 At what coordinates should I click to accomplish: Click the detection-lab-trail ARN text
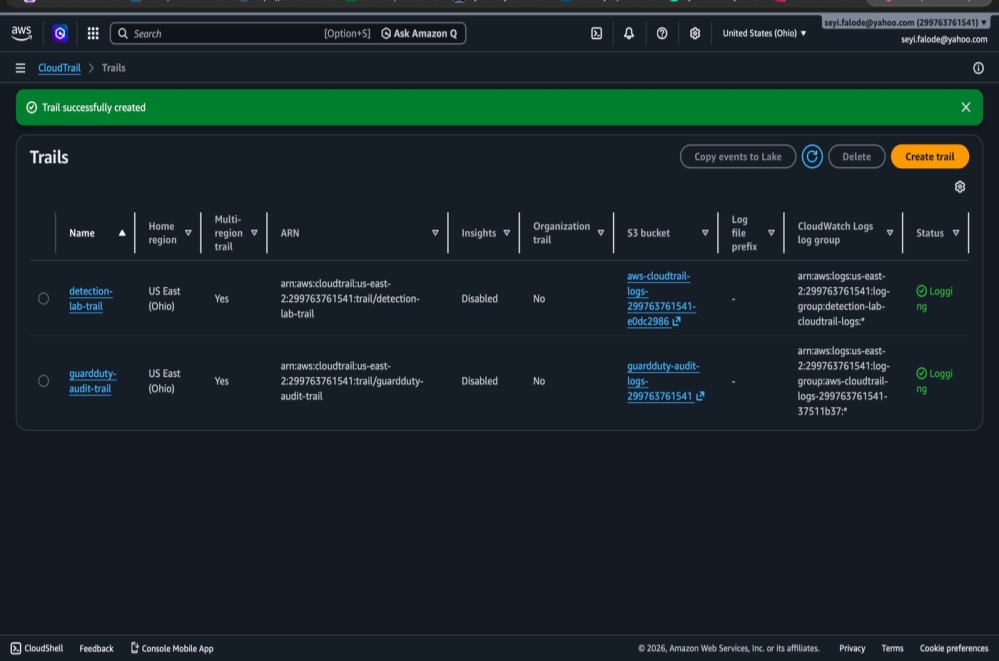(350, 298)
